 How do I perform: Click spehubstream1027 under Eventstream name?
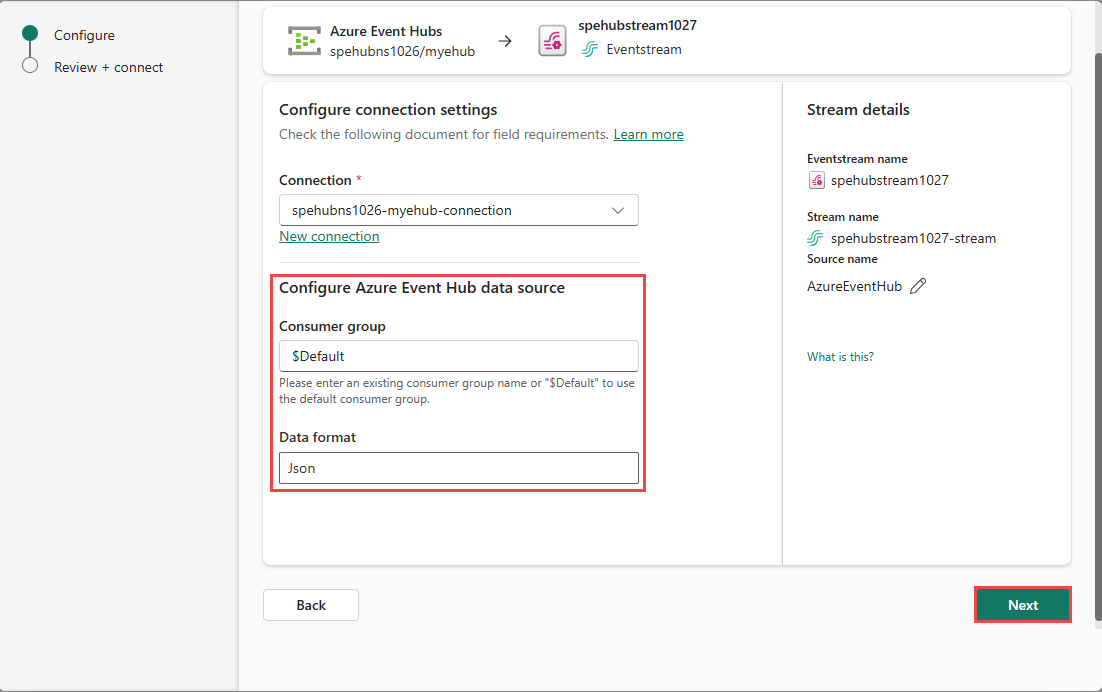(x=889, y=181)
